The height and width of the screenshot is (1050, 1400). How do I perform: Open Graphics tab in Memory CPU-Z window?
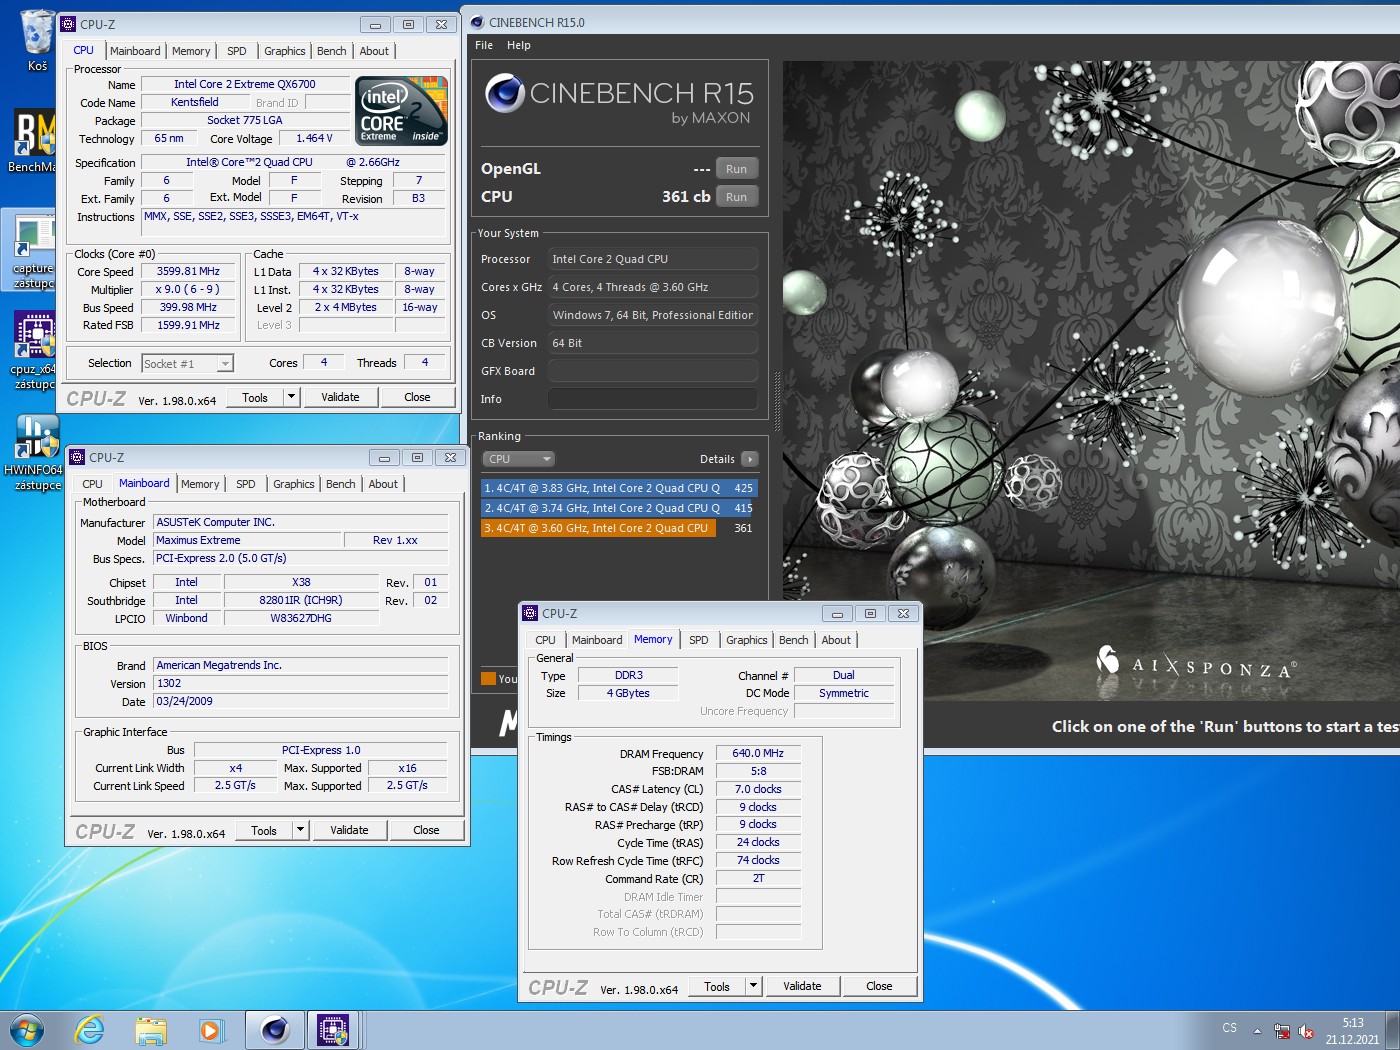click(x=747, y=640)
